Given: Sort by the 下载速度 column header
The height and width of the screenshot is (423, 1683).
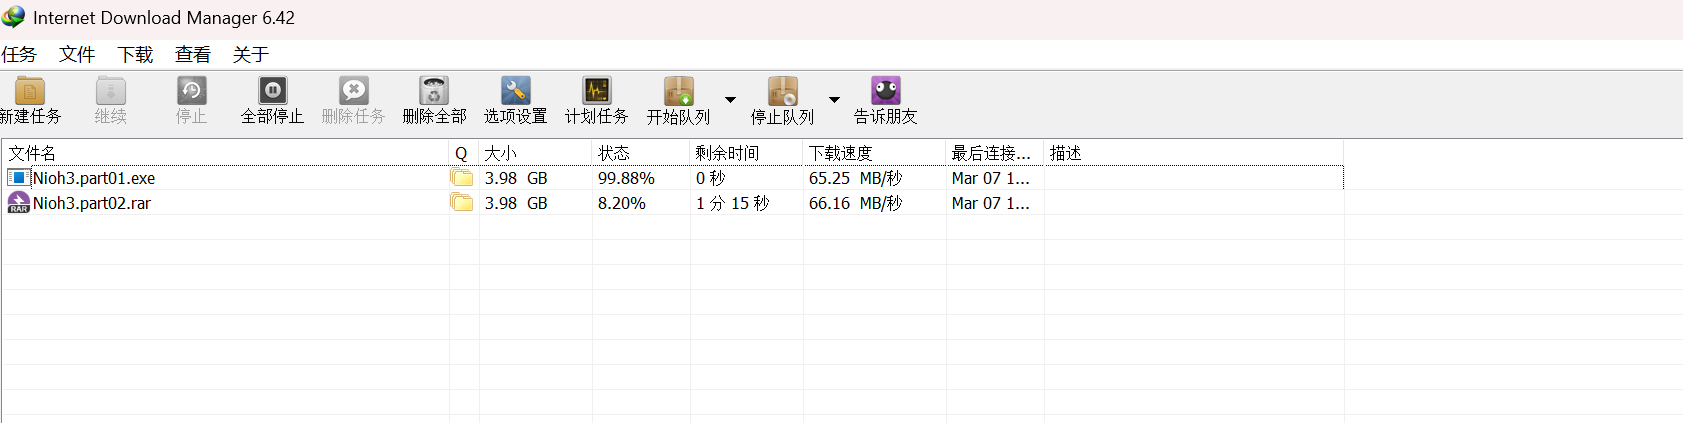Looking at the screenshot, I should point(875,153).
